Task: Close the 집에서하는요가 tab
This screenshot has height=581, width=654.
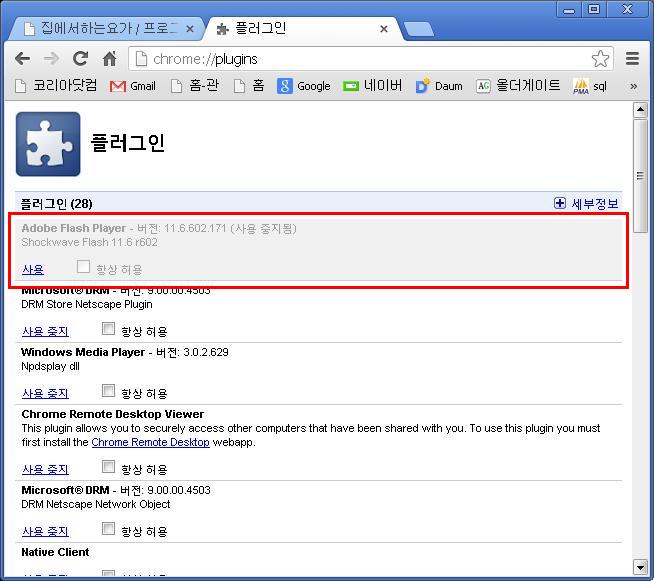Action: click(190, 29)
